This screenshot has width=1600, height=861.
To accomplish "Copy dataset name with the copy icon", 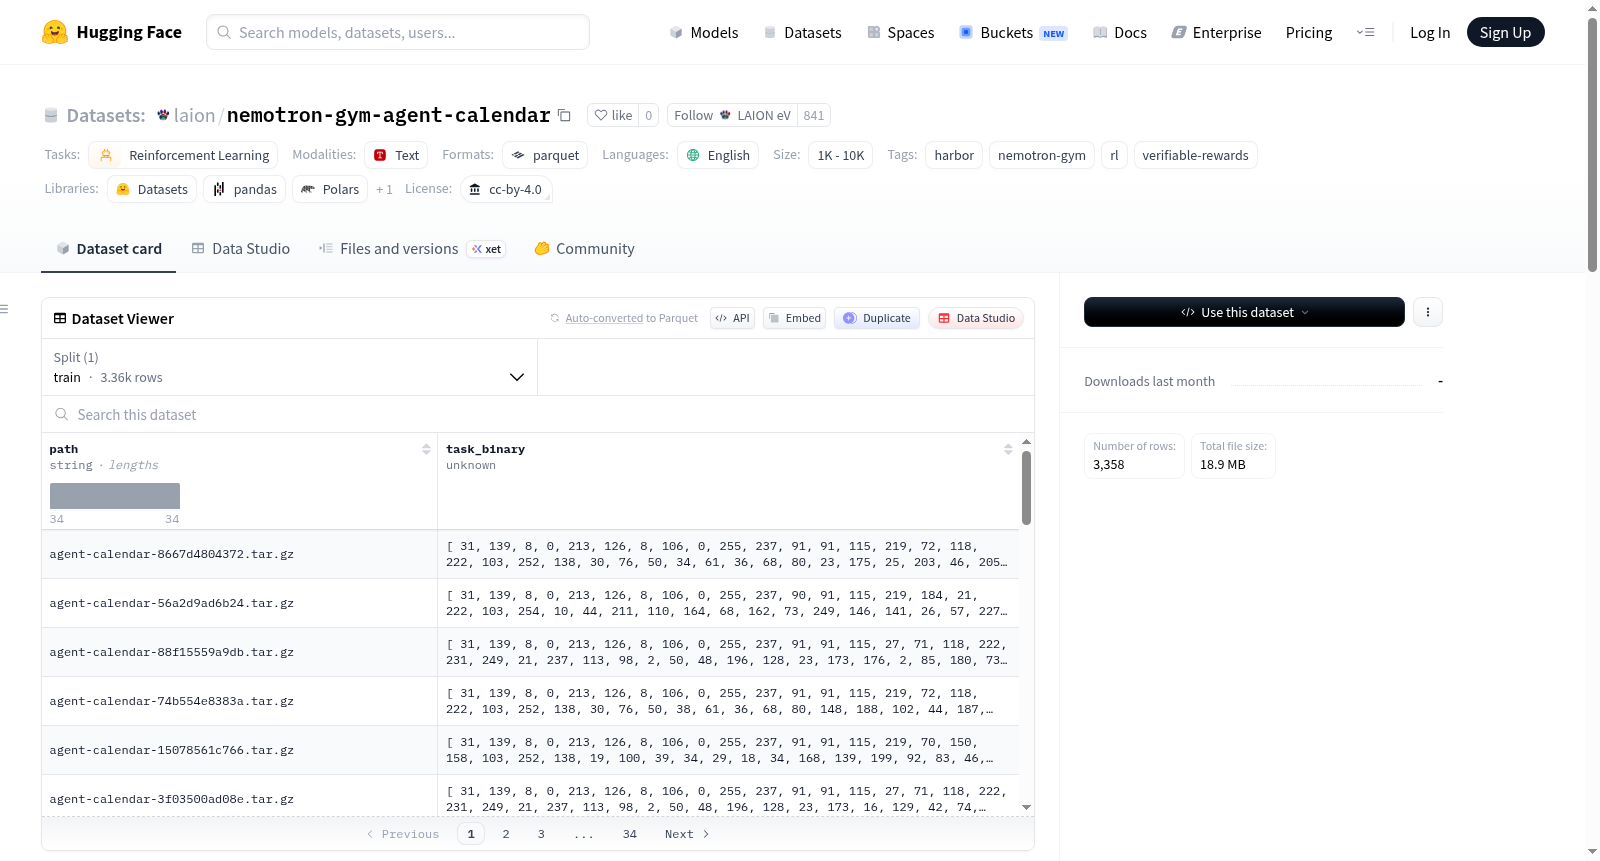I will [x=564, y=115].
